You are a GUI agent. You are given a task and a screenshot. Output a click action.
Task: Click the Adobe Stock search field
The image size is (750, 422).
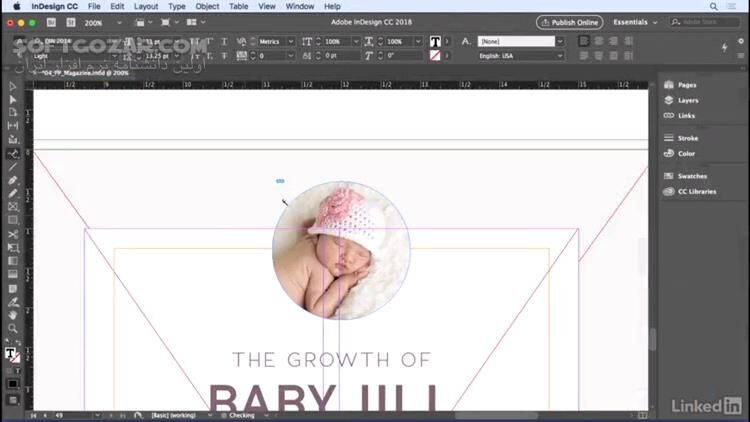tap(704, 22)
